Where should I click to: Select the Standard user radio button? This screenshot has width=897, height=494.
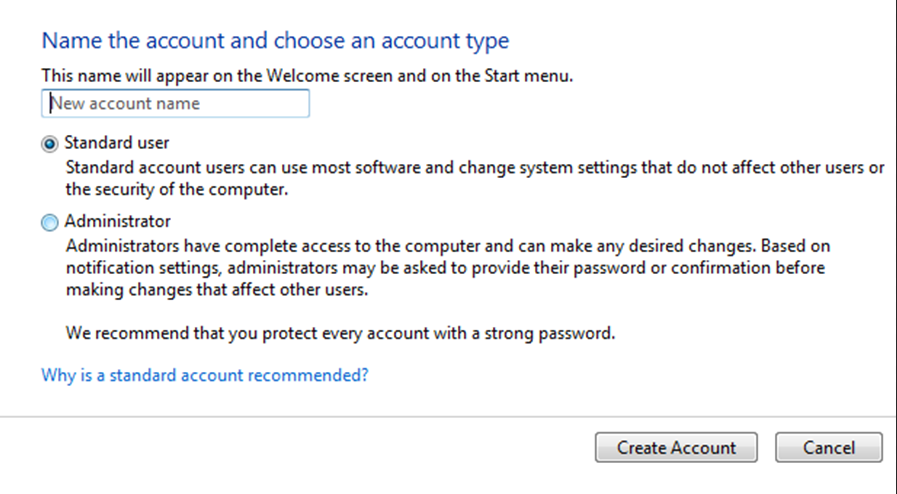pyautogui.click(x=50, y=144)
